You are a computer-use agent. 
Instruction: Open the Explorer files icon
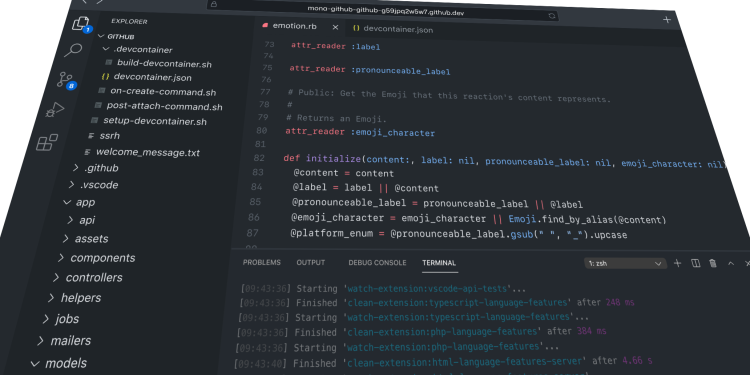[81, 23]
